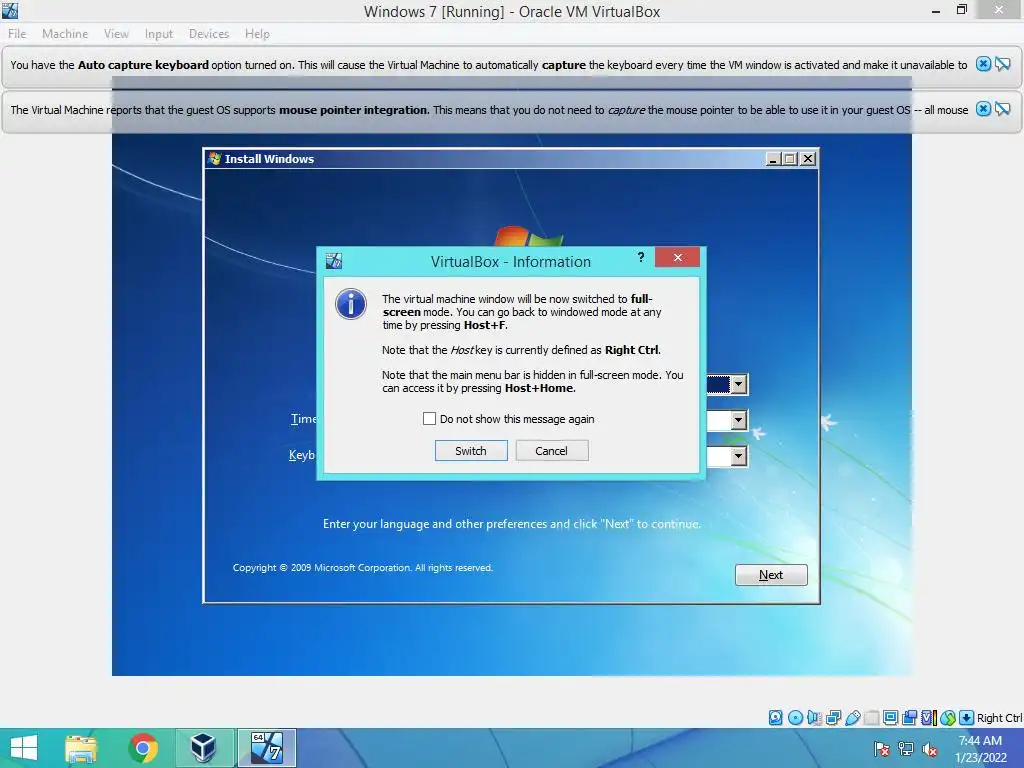Select the Windows 7 VM taskbar button

[x=266, y=748]
